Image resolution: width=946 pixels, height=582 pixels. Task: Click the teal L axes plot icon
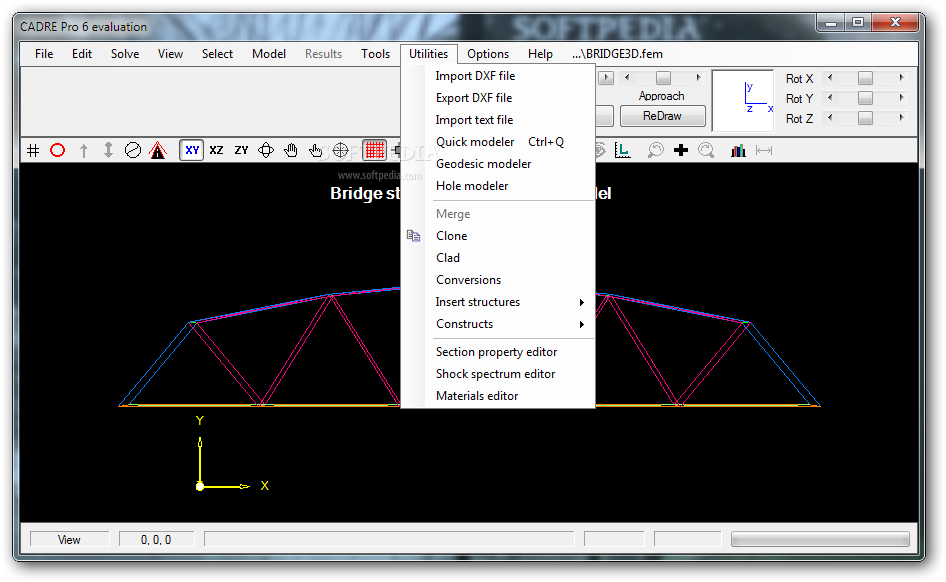[623, 150]
